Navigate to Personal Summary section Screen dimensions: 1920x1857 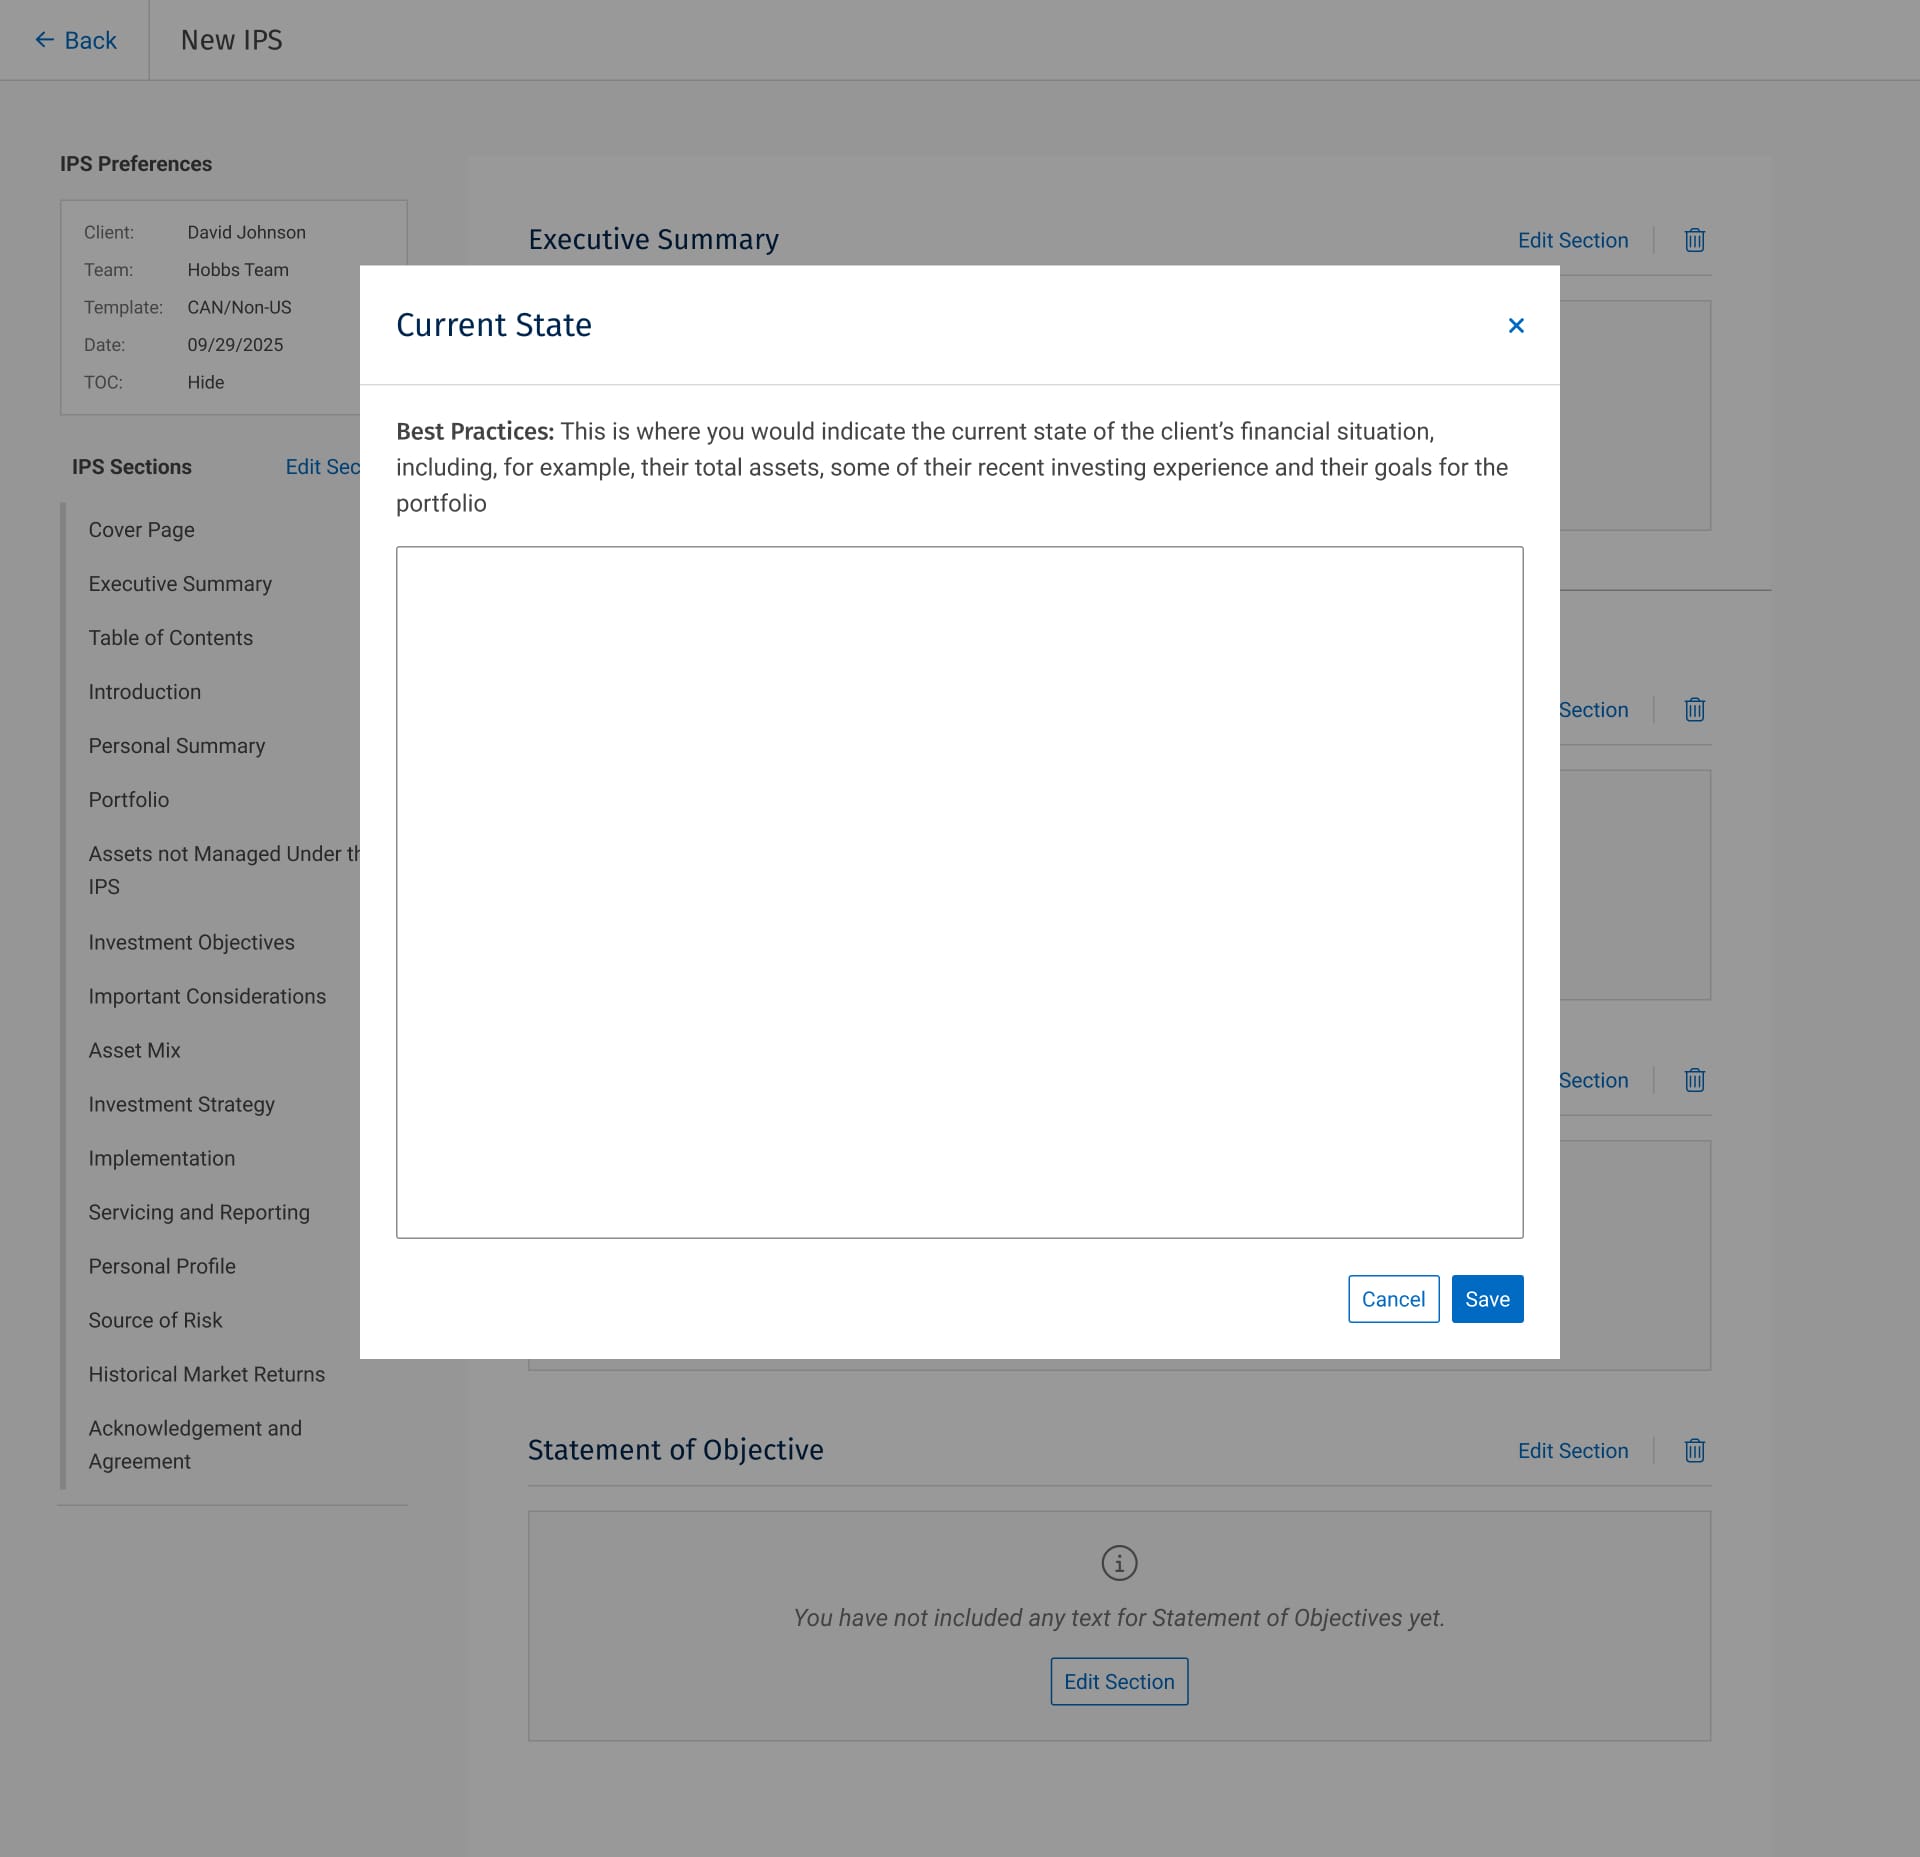pos(176,746)
